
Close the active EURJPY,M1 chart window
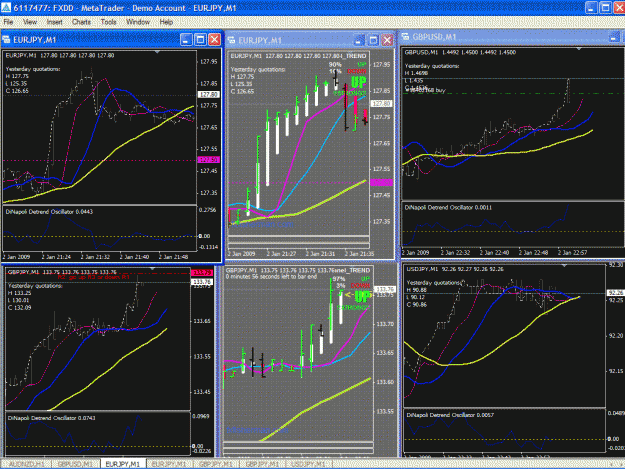[x=214, y=39]
